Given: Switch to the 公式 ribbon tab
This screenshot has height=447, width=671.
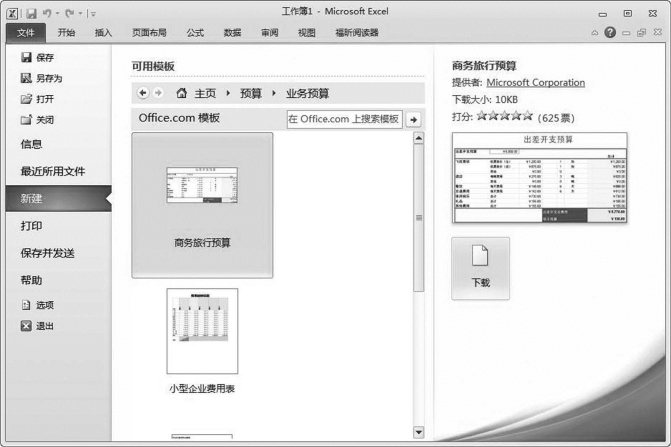Looking at the screenshot, I should click(x=195, y=33).
